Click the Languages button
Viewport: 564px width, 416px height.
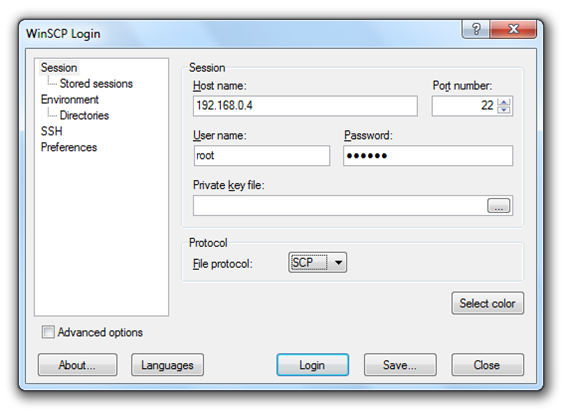tap(167, 365)
